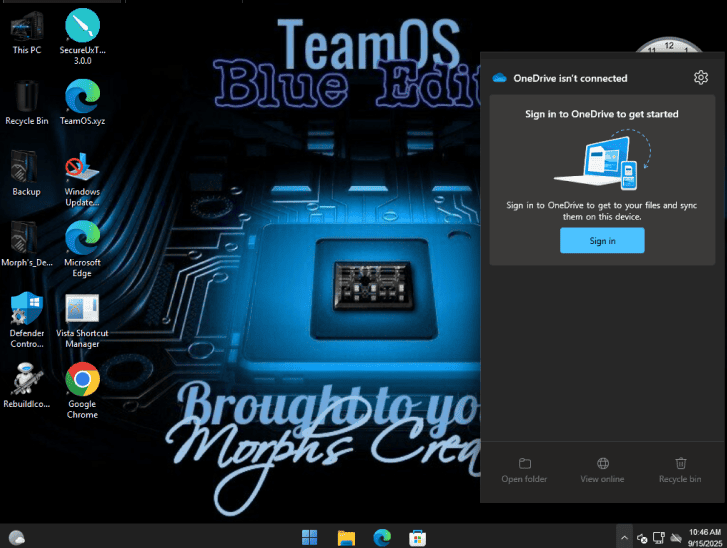Select the Recycle Bin desktop icon

pos(27,103)
